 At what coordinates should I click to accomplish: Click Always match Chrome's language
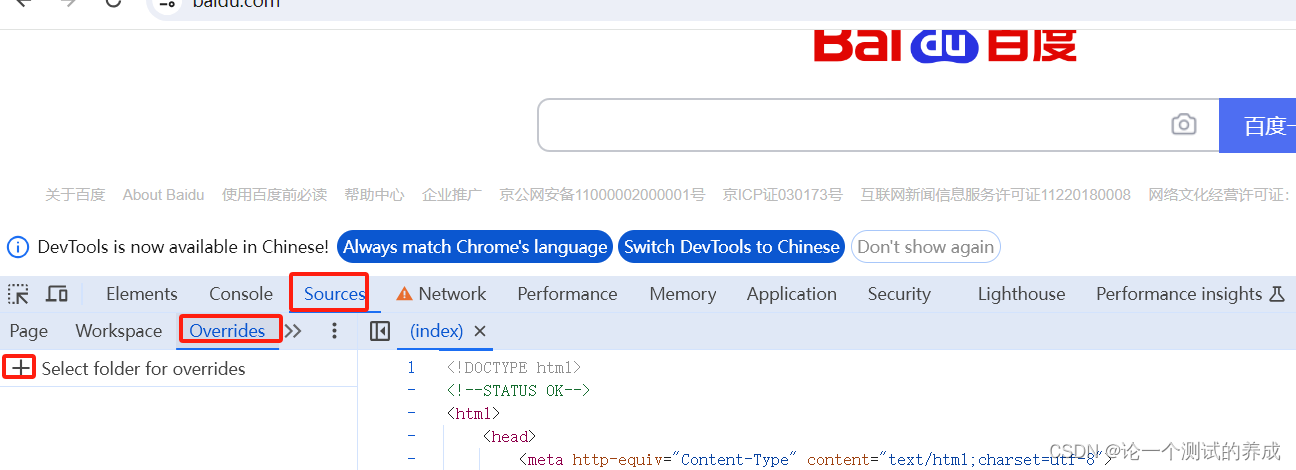pos(475,247)
